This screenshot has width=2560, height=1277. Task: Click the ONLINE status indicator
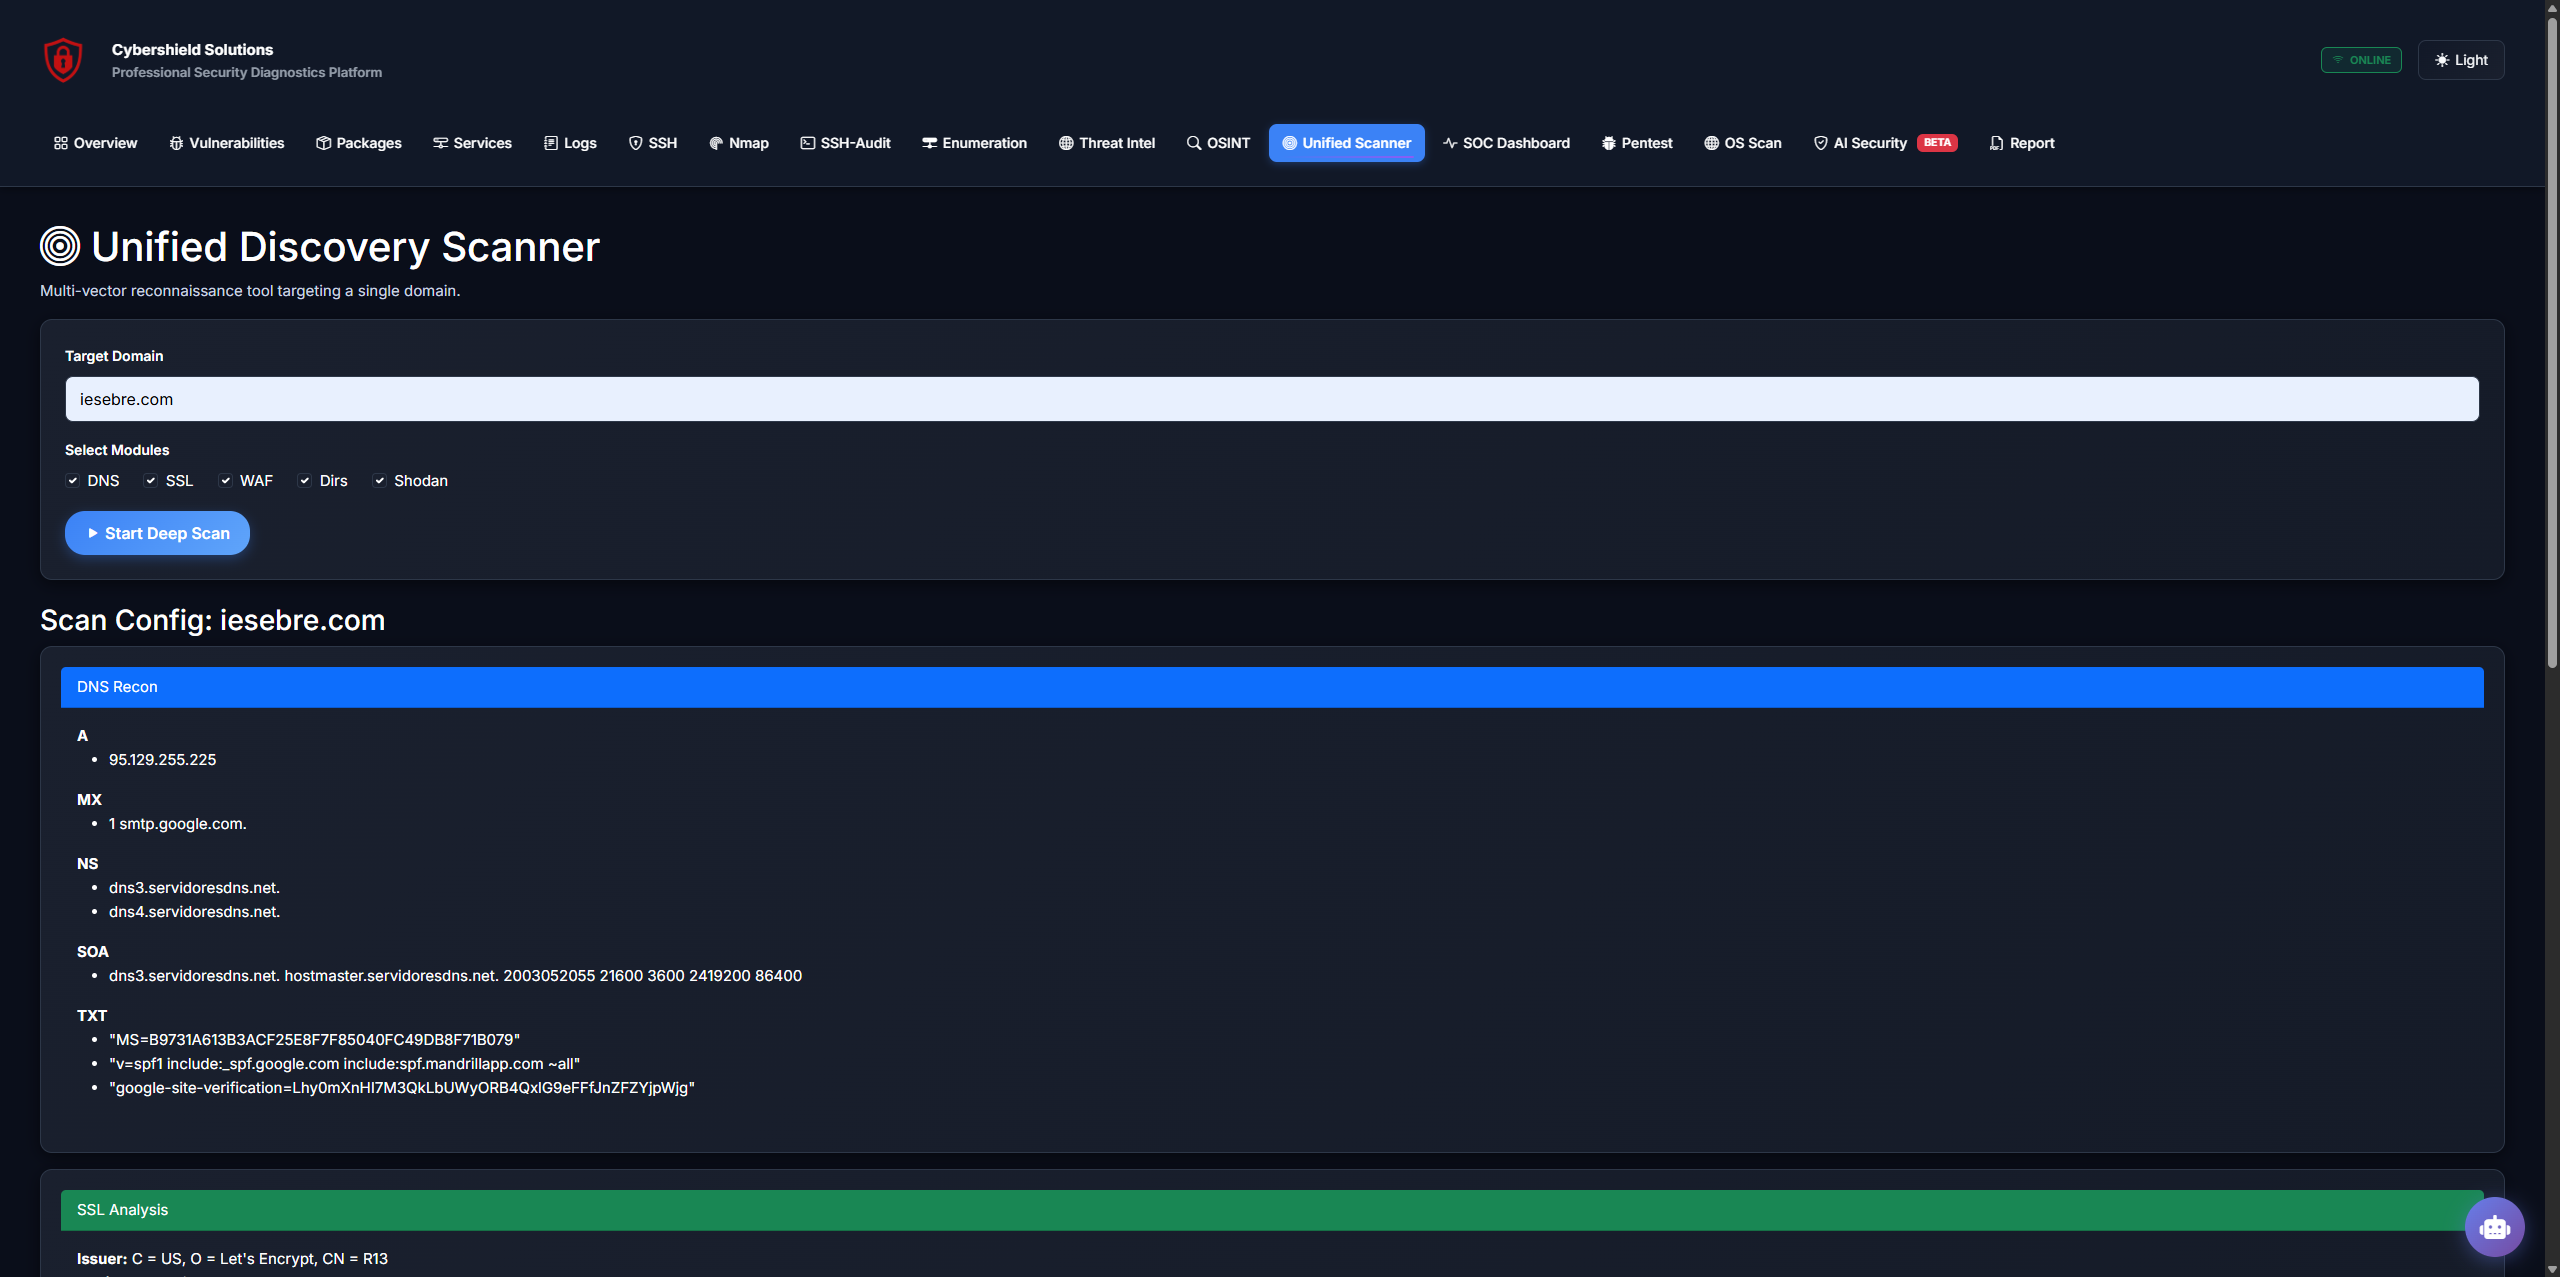(x=2361, y=59)
